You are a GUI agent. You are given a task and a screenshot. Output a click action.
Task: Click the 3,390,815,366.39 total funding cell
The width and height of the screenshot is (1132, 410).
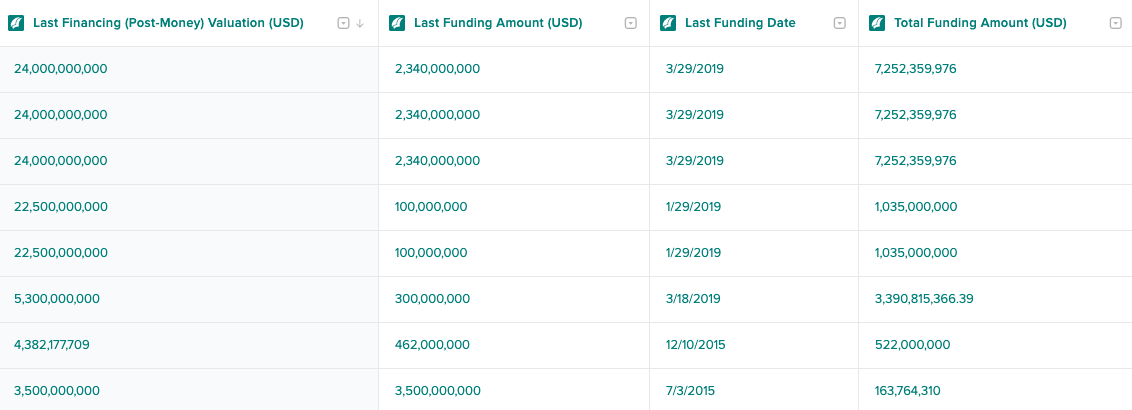coord(996,299)
